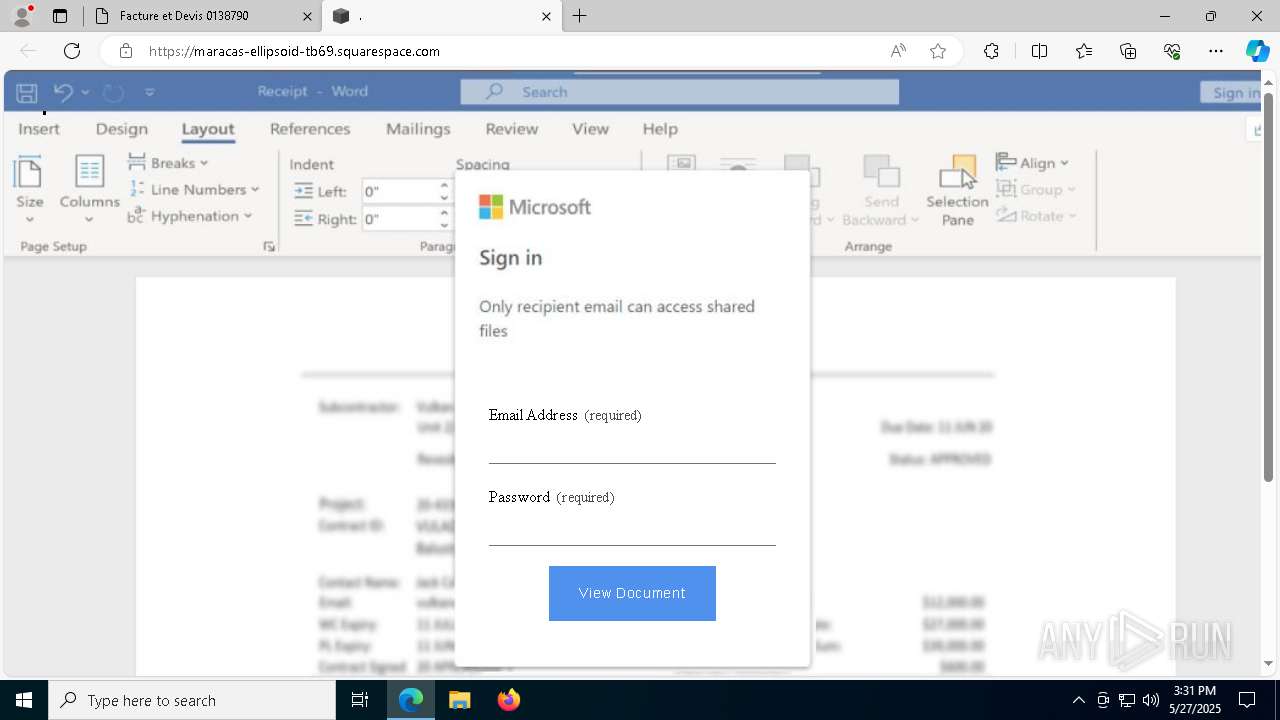Open a new browser tab

[580, 16]
